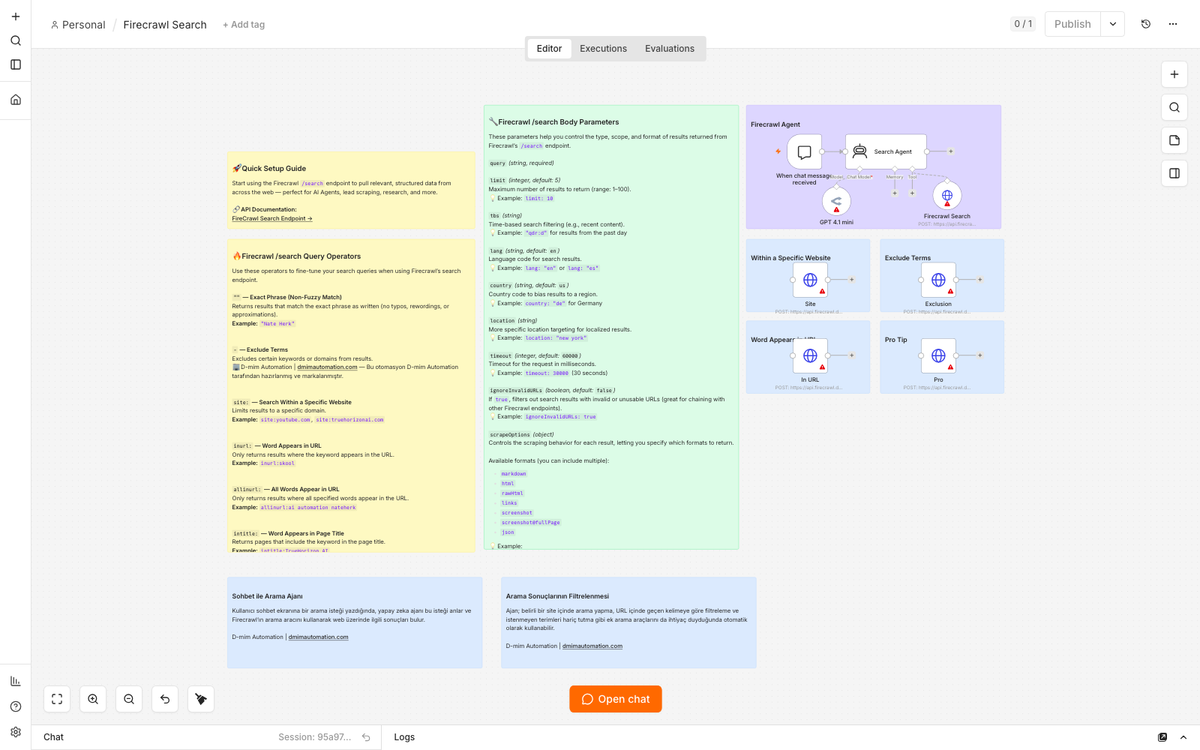Open node search on right toolbar
Image resolution: width=1200 pixels, height=750 pixels.
1174,108
